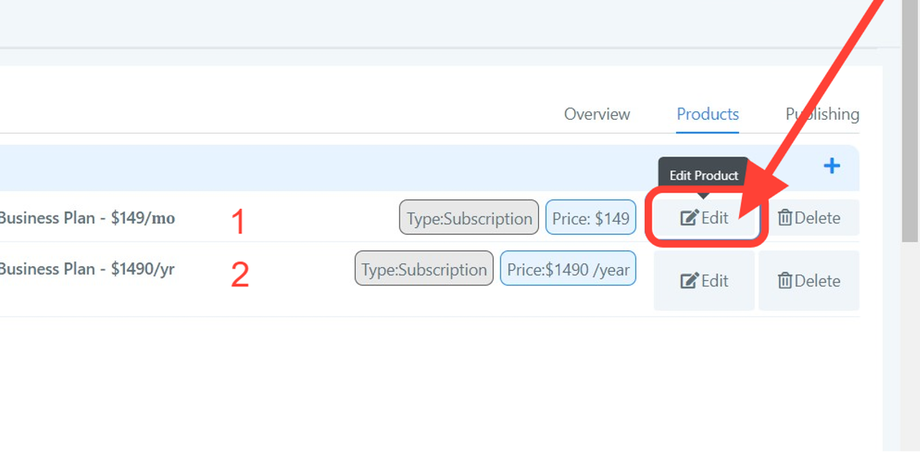Click Type:Subscription badge on $149/mo row

(x=469, y=218)
